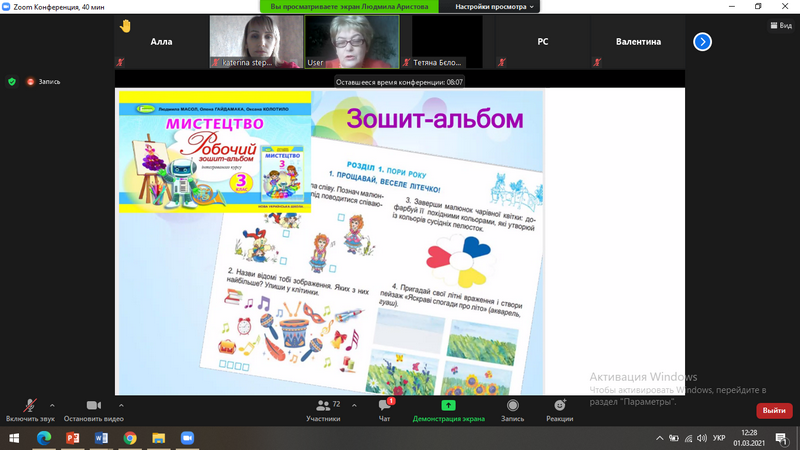Show hidden system tray icons
800x450 pixels.
660,438
